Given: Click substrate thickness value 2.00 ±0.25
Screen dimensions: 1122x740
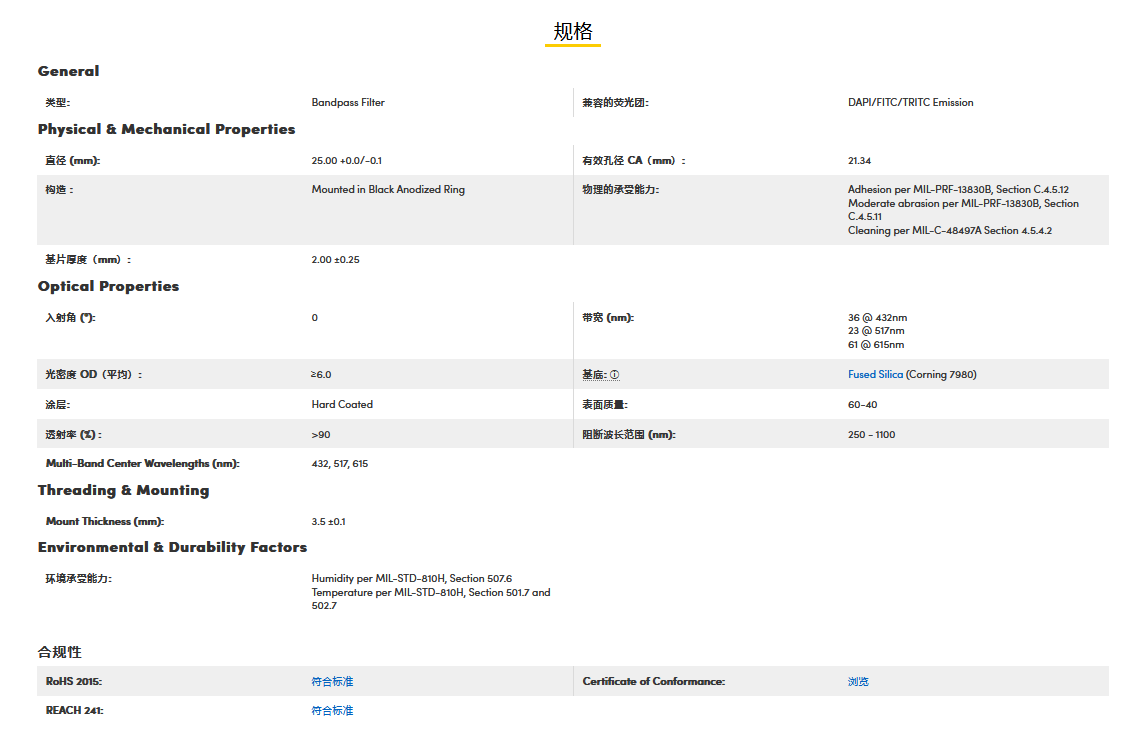Looking at the screenshot, I should (336, 260).
